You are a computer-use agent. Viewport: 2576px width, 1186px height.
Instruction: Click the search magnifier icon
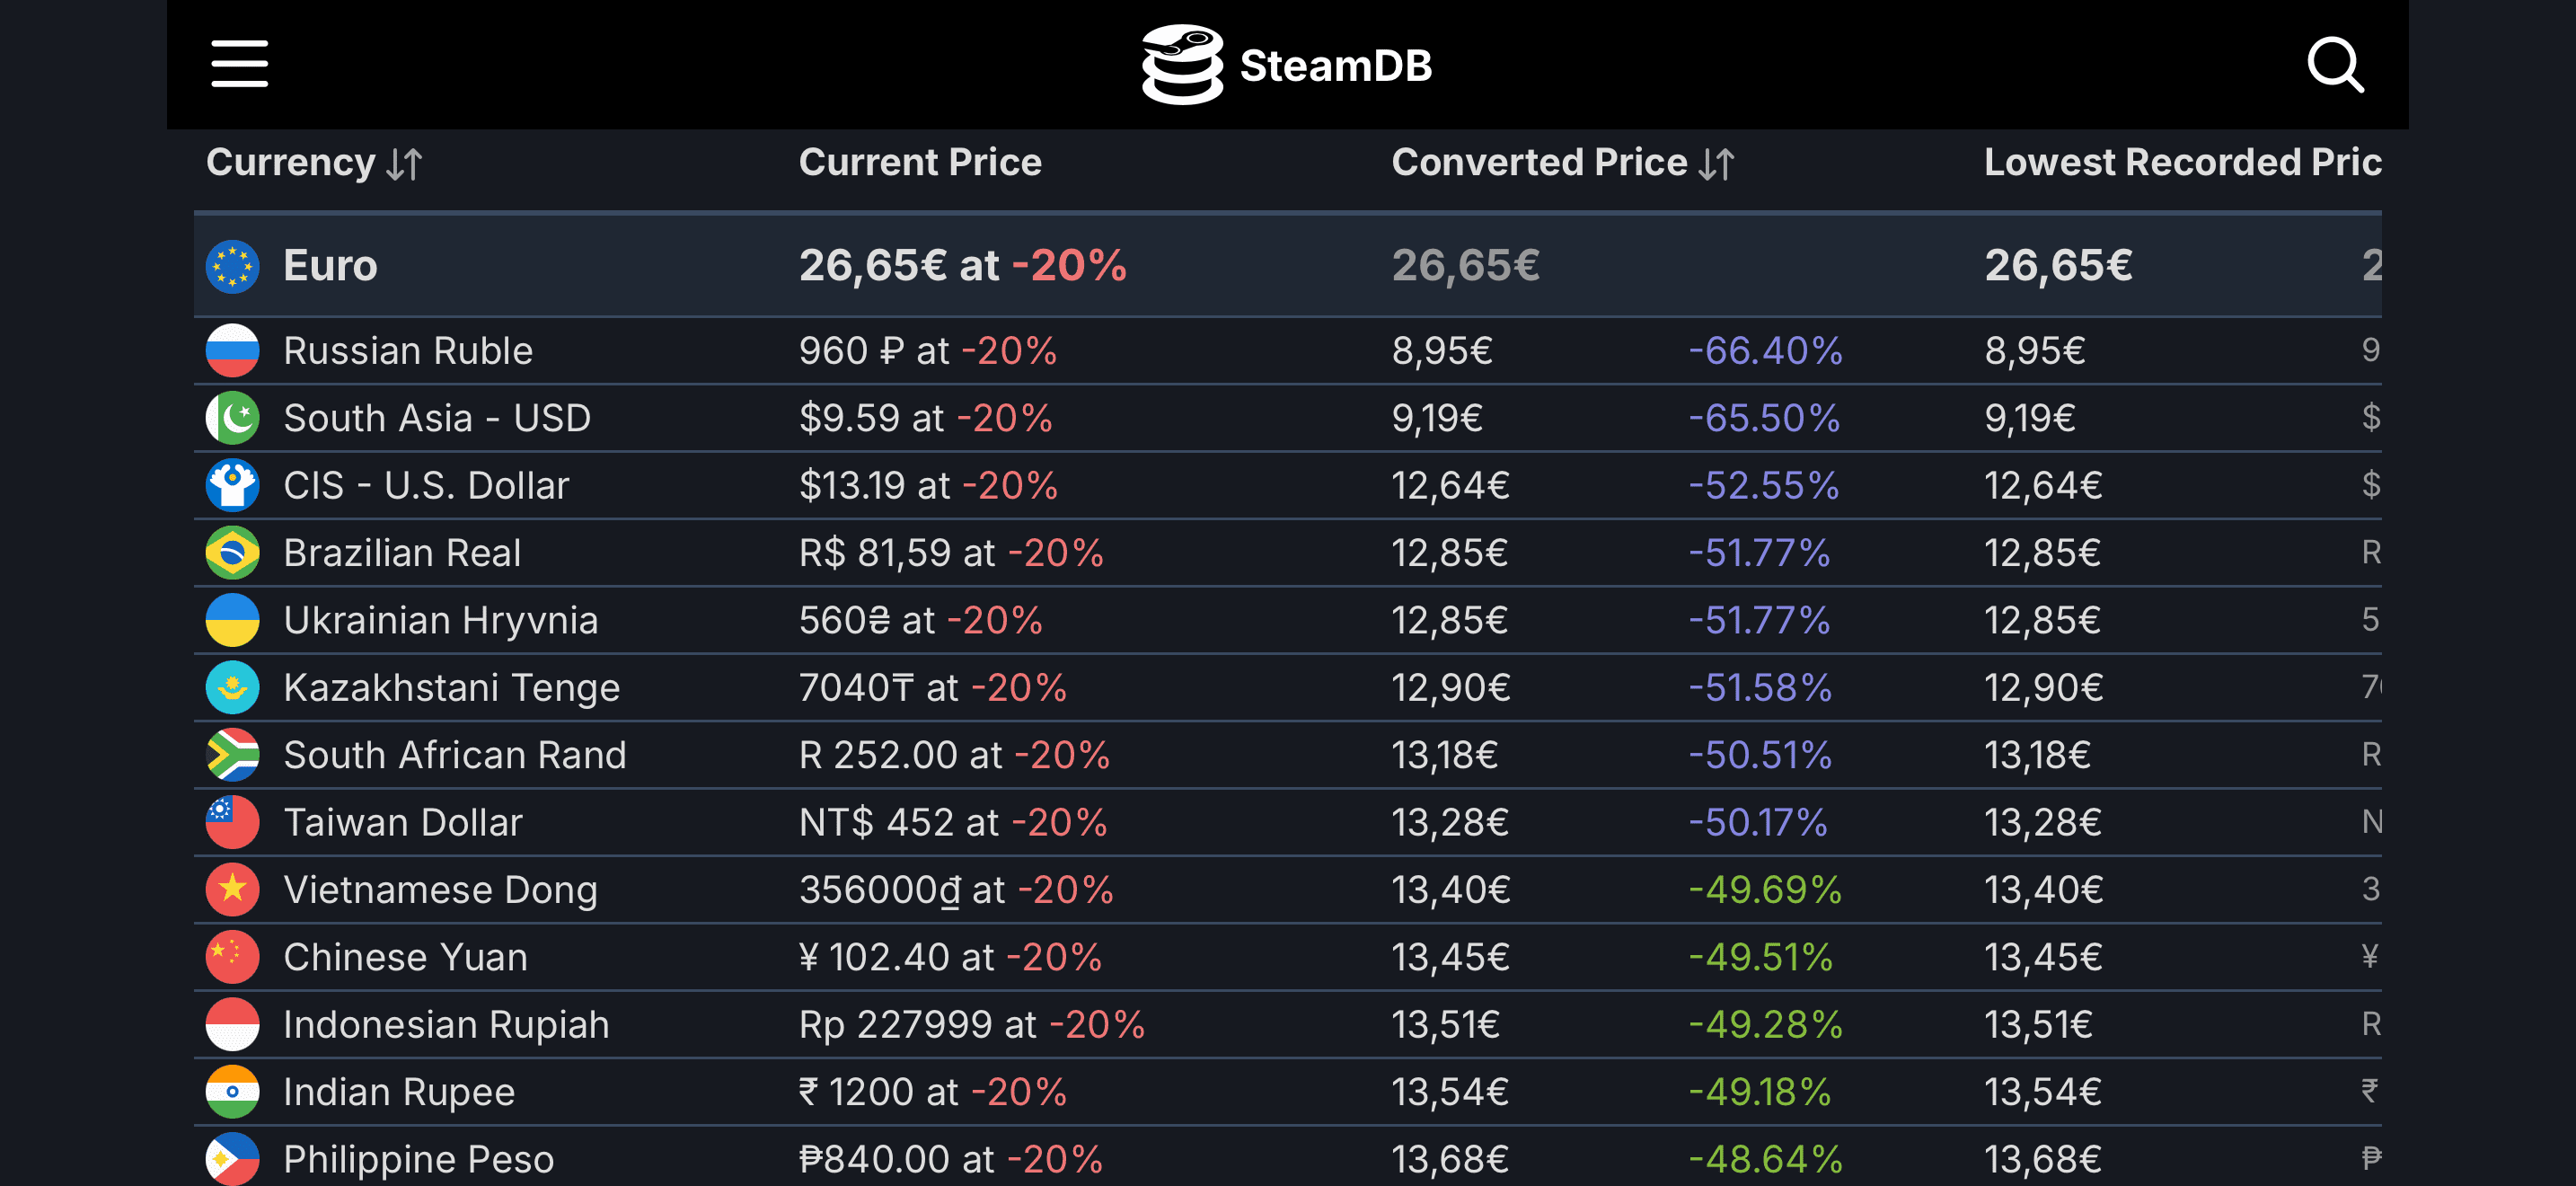coord(2334,65)
